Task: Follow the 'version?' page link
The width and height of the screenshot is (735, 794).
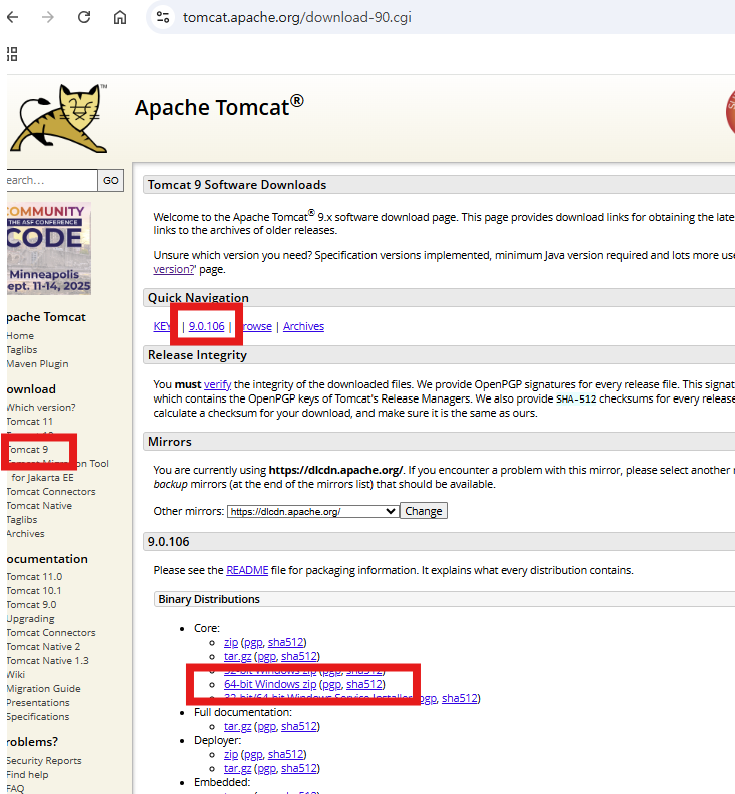Action: [x=174, y=269]
